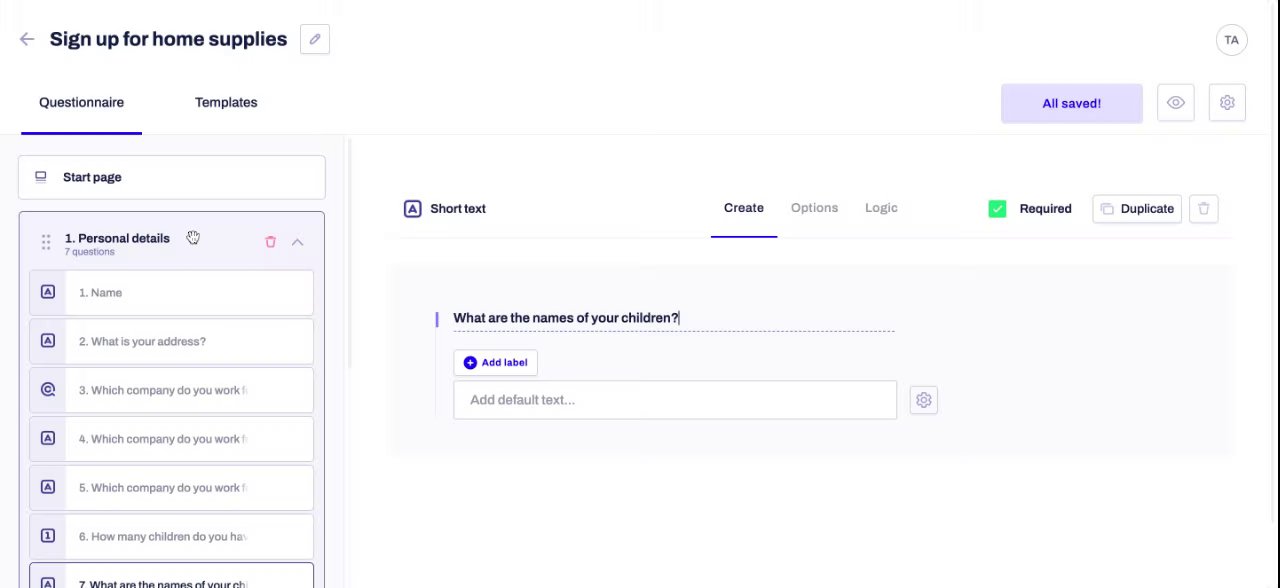This screenshot has width=1280, height=588.
Task: Select question 2 What is your address
Action: pos(171,341)
